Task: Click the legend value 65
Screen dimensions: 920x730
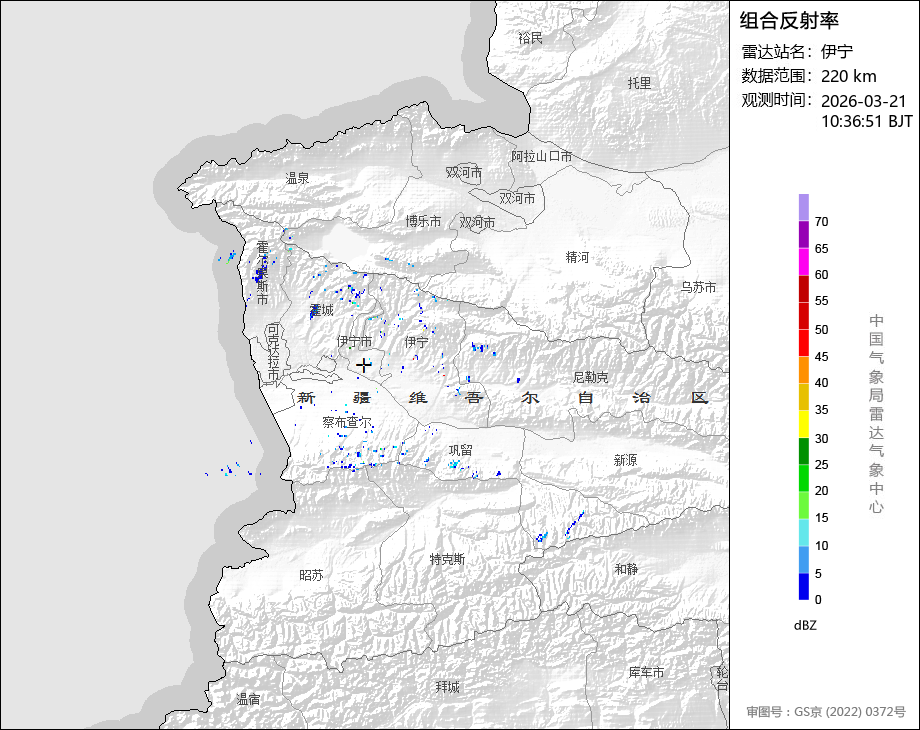Action: pyautogui.click(x=821, y=249)
